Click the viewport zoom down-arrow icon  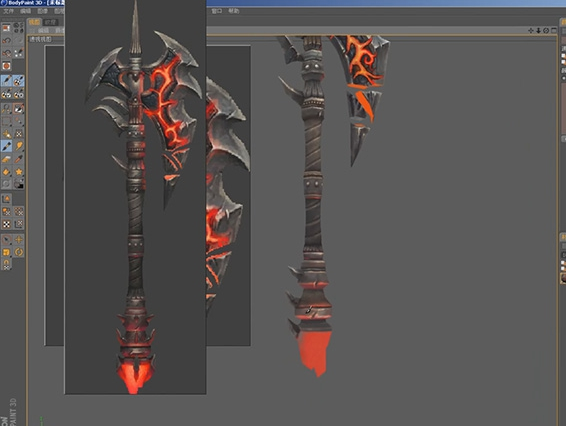pos(538,31)
